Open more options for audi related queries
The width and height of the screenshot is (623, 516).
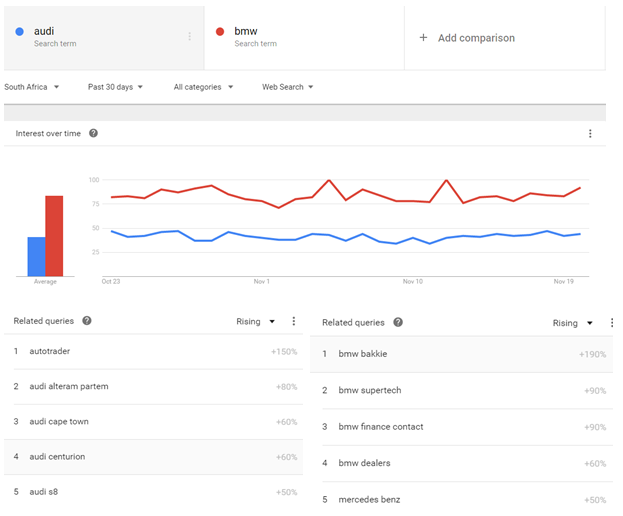click(294, 321)
